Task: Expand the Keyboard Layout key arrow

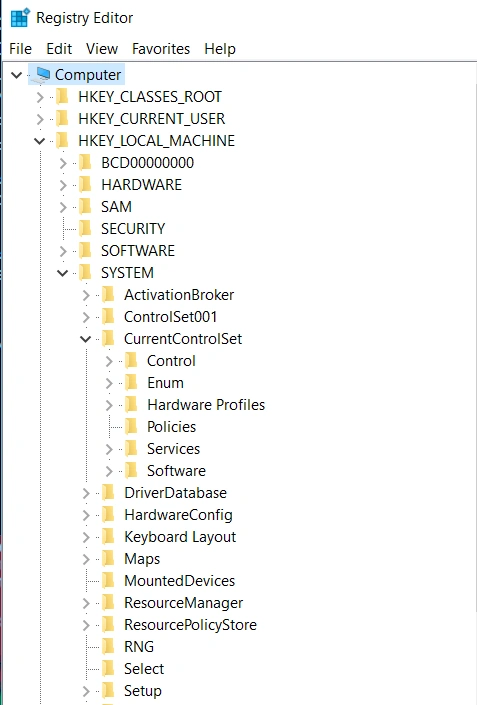Action: pos(86,537)
